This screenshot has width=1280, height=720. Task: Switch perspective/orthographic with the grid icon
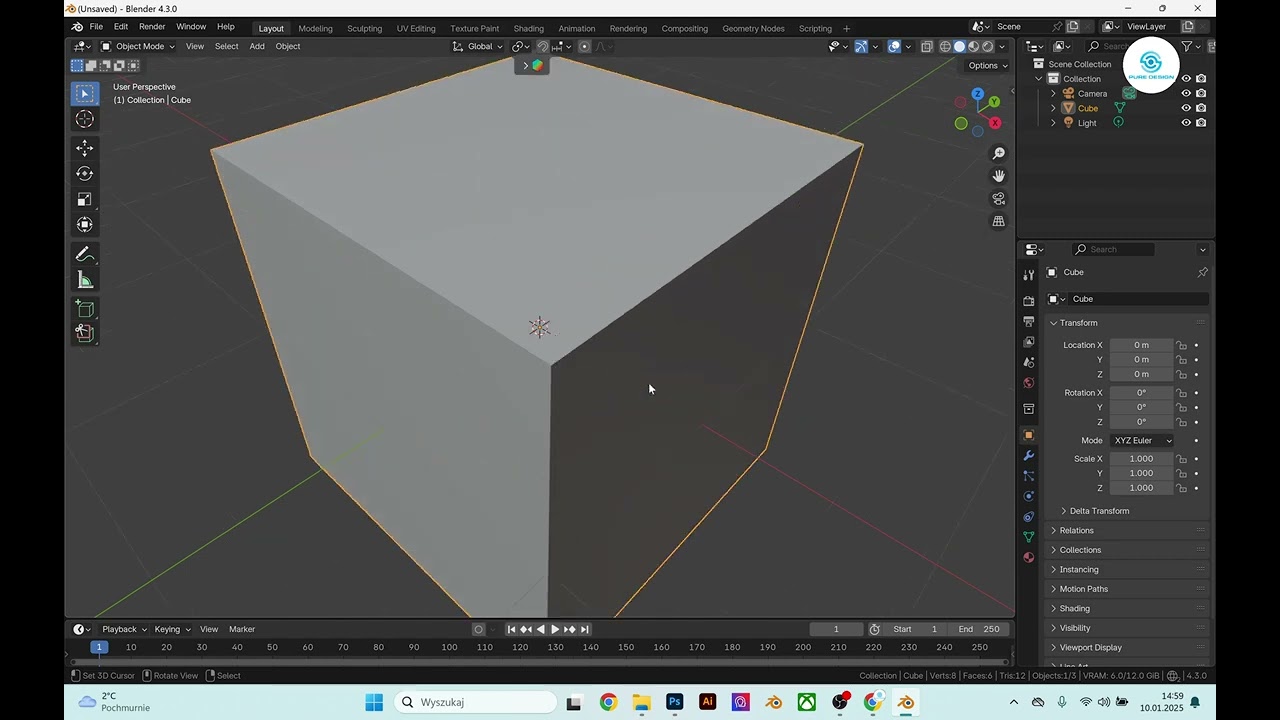998,221
